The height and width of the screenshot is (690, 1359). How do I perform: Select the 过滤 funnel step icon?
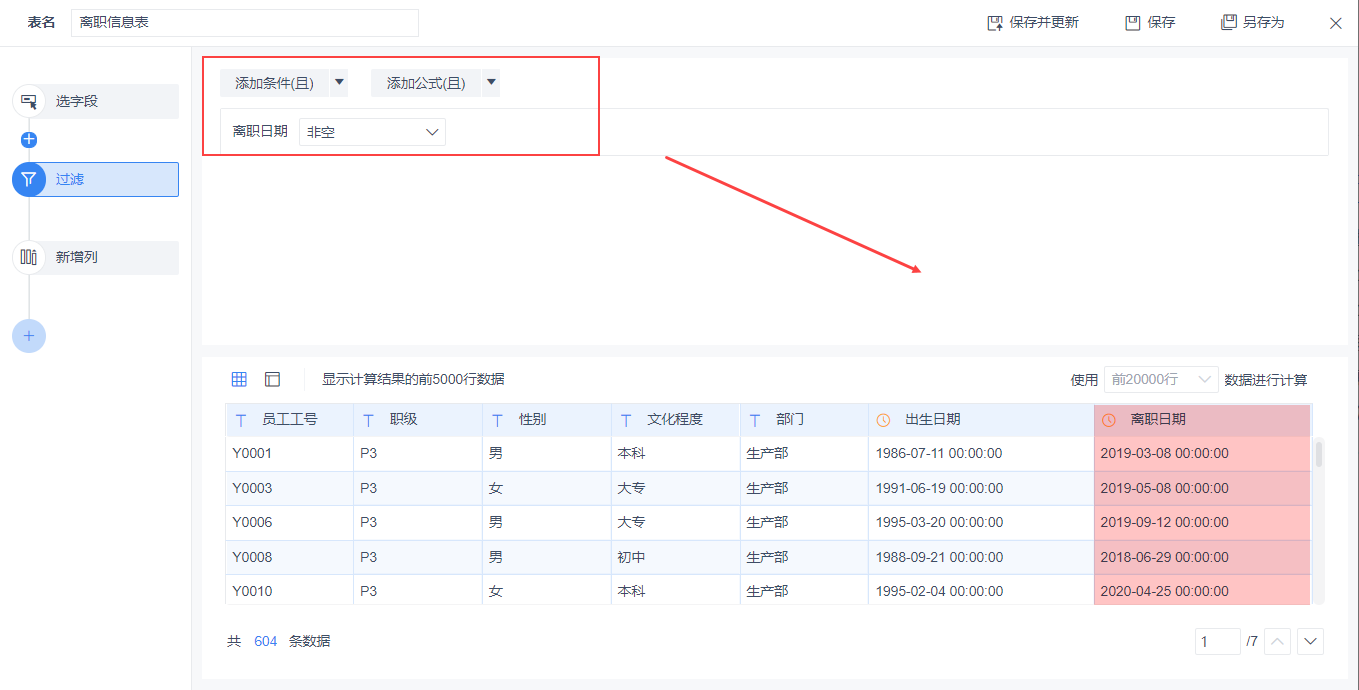point(29,179)
